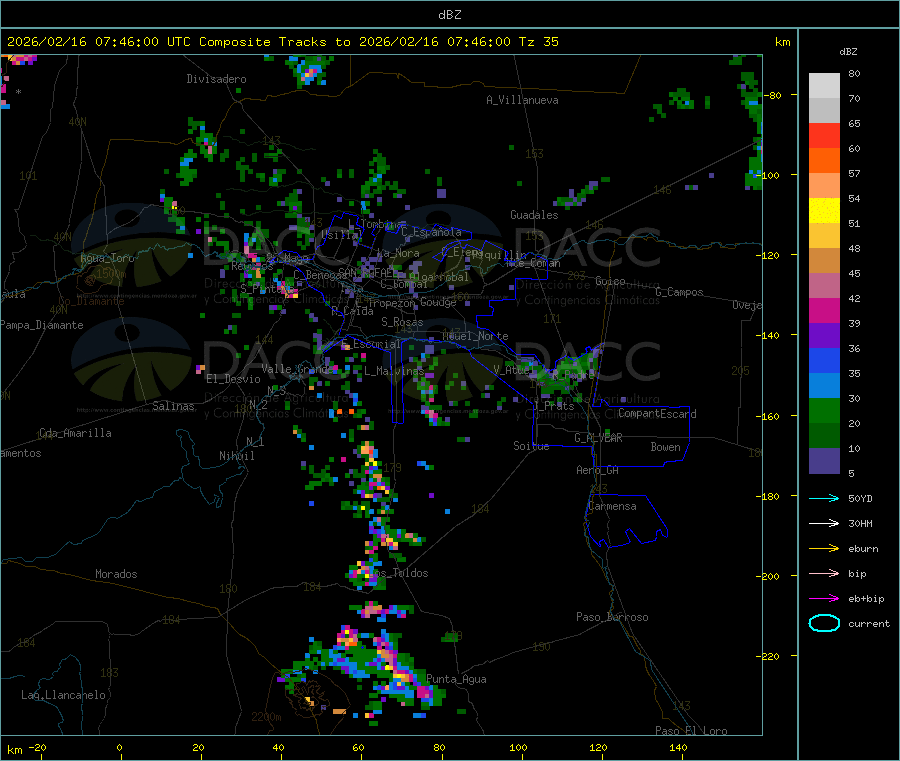Screen dimensions: 900x761
Task: Click the 'Divisadero' map label
Action: click(x=216, y=79)
